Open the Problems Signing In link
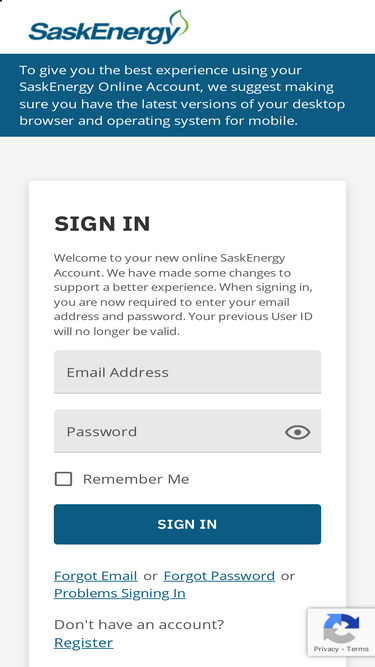Image resolution: width=375 pixels, height=667 pixels. coord(119,593)
